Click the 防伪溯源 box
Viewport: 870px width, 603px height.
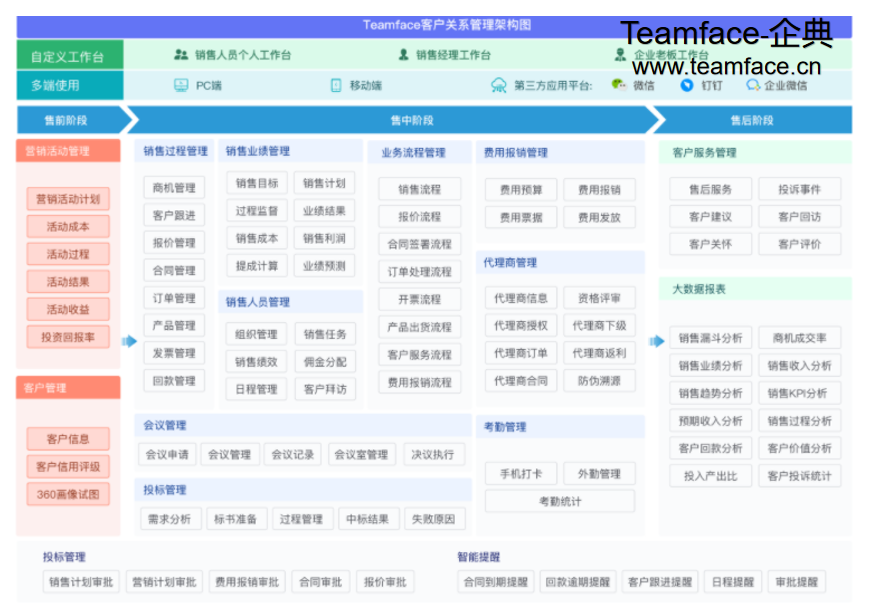(x=599, y=381)
